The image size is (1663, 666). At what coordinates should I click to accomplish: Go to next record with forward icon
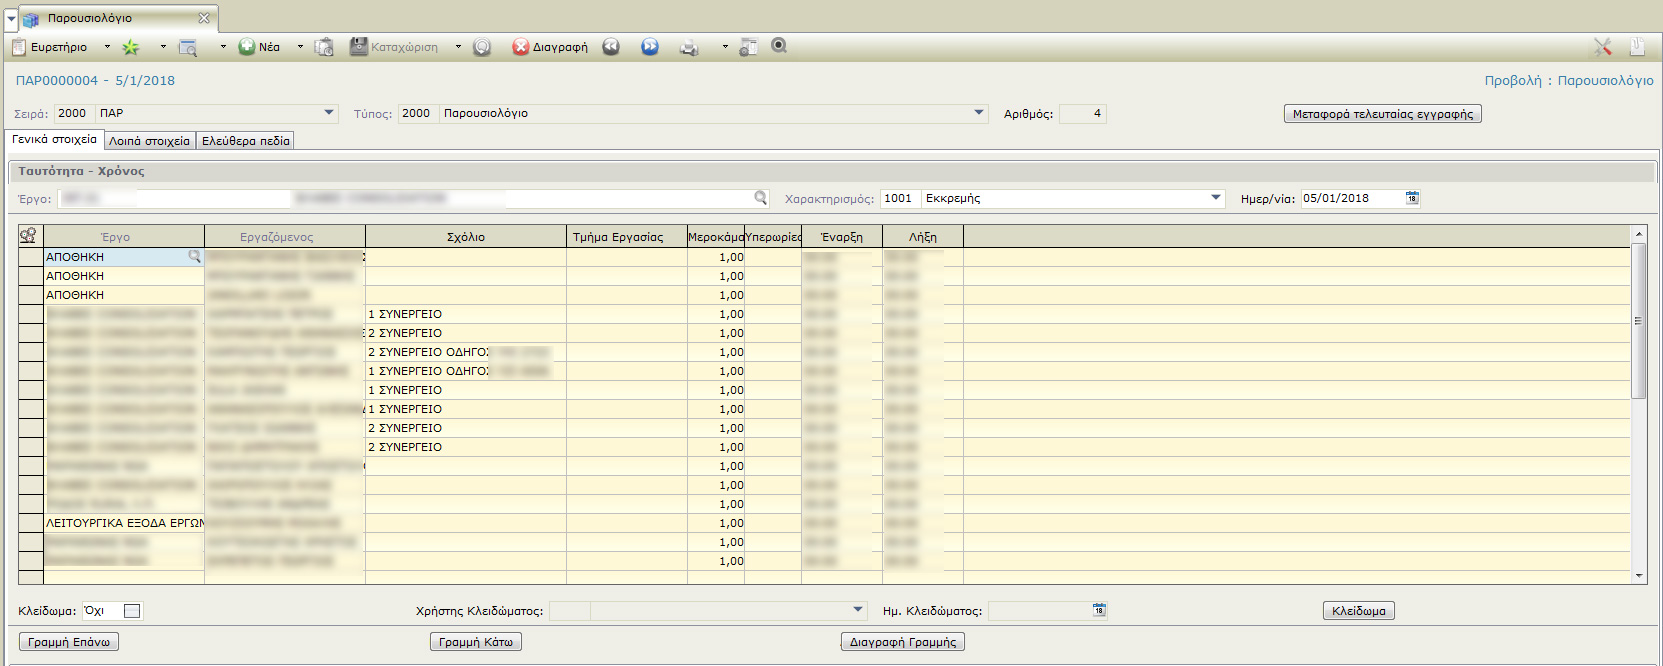[x=650, y=47]
